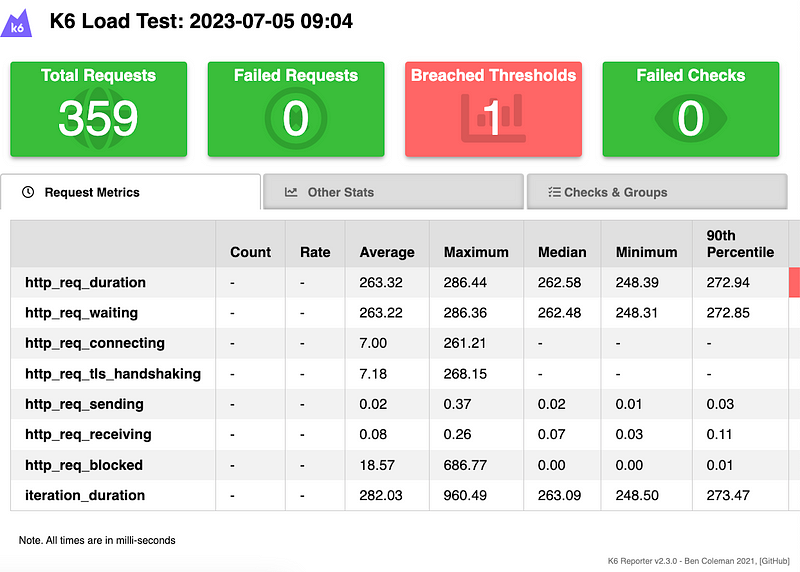Click the Maximum column header
The image size is (800, 572).
tap(476, 252)
